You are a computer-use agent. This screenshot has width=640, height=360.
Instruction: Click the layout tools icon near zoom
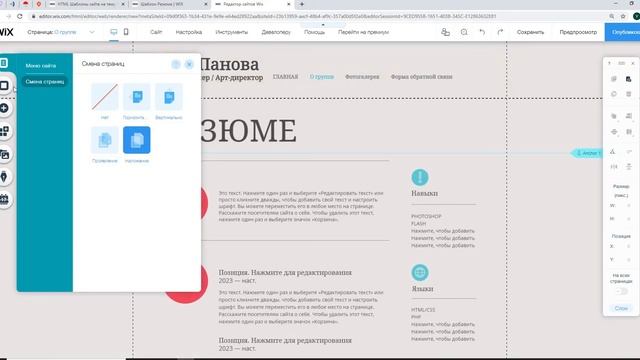(x=445, y=32)
